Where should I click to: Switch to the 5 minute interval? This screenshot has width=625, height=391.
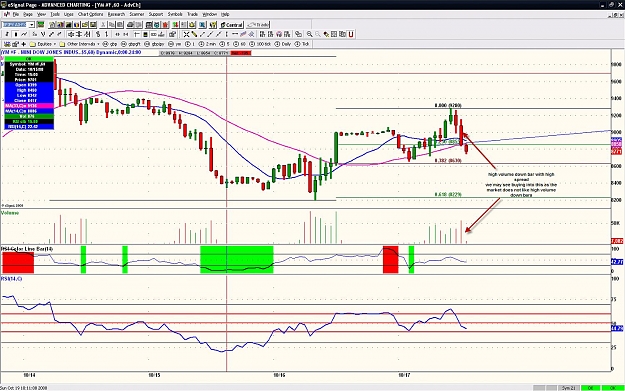pos(225,44)
